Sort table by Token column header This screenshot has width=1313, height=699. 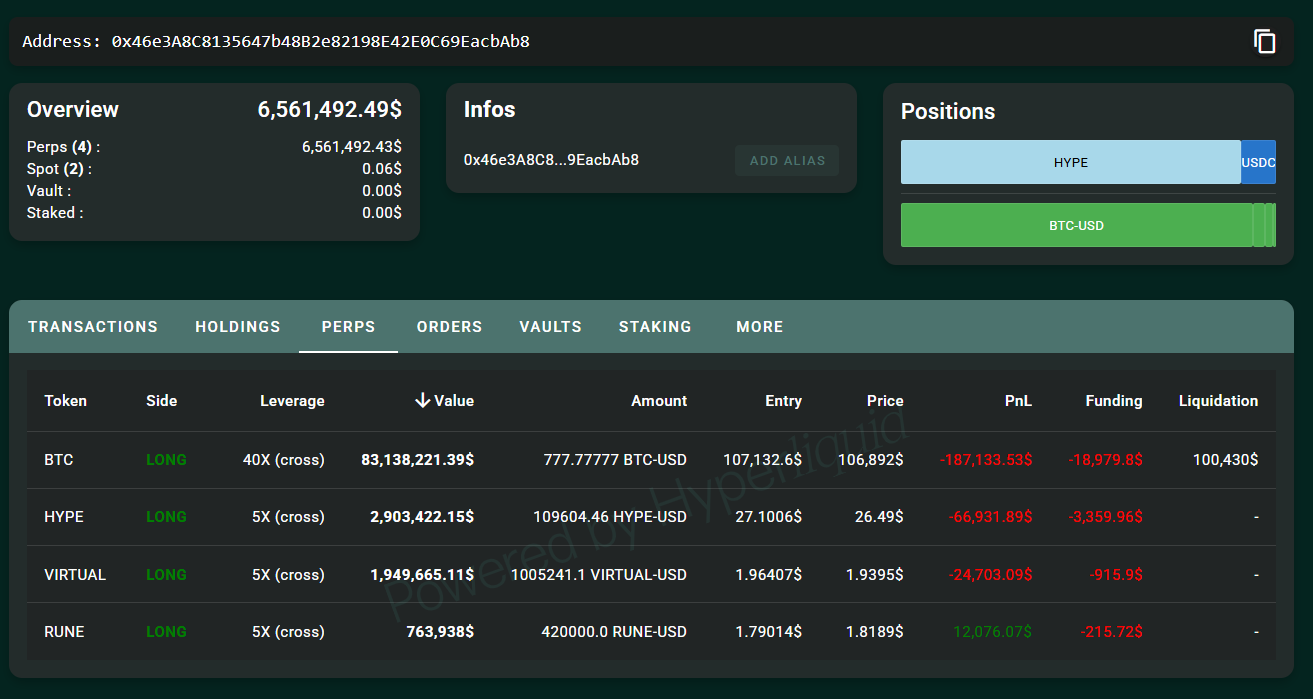coord(66,401)
